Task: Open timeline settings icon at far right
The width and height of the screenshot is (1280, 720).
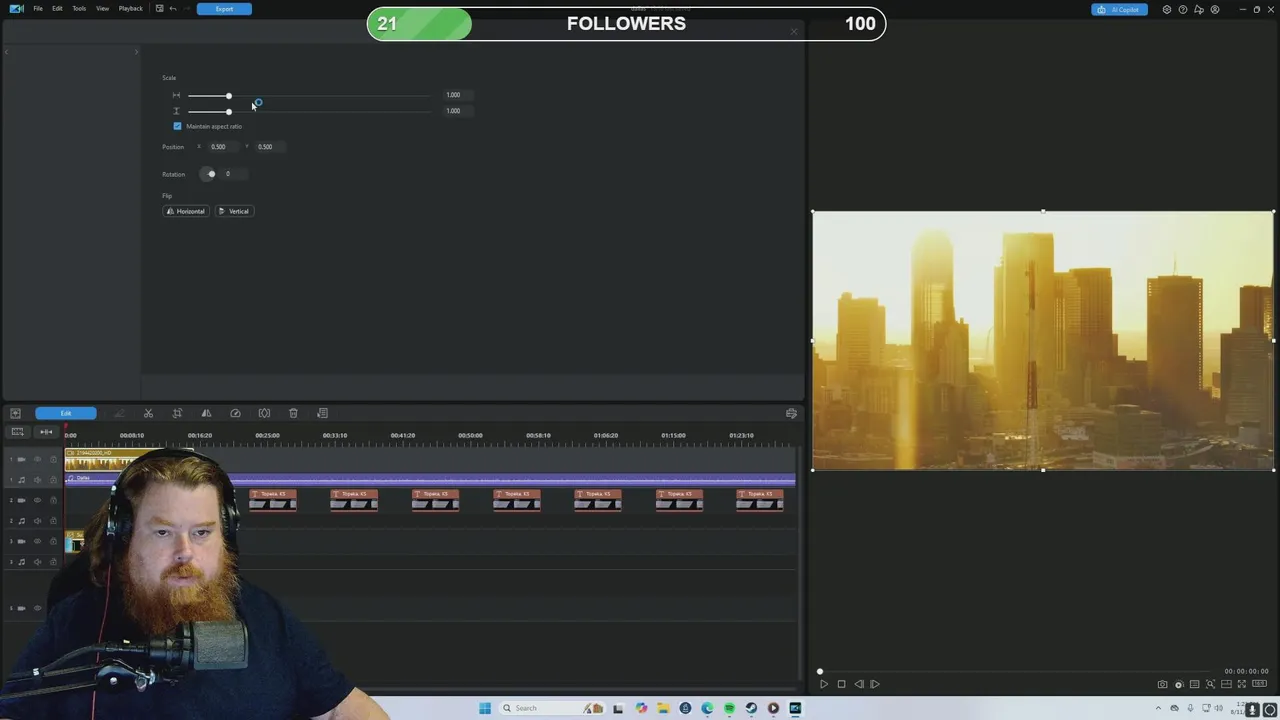Action: click(791, 413)
